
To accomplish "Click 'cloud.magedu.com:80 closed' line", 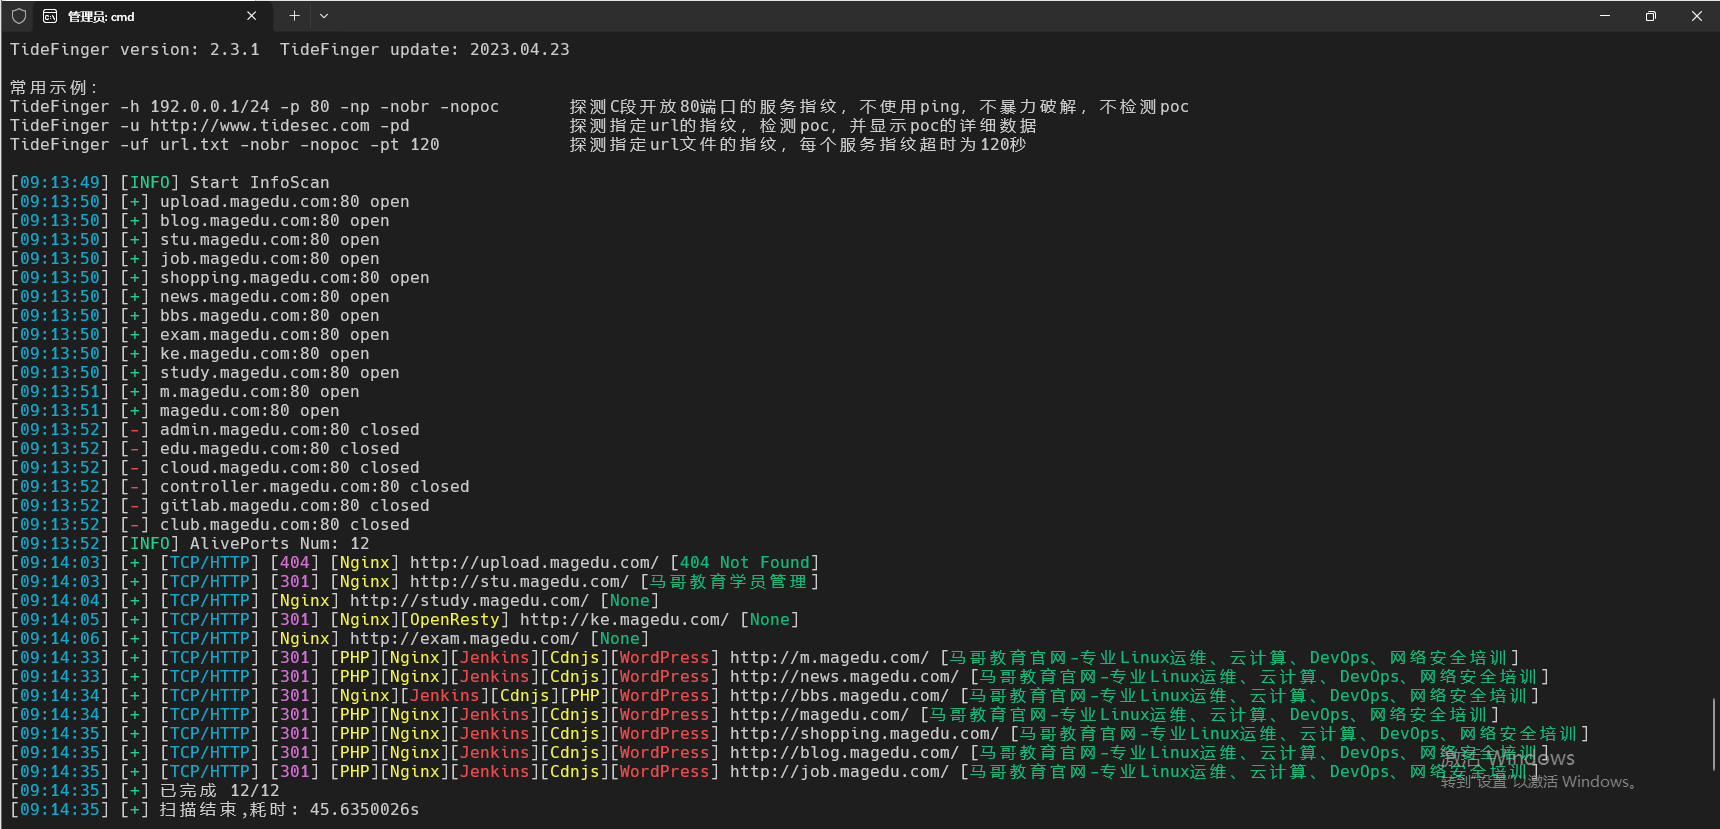I will (x=289, y=468).
